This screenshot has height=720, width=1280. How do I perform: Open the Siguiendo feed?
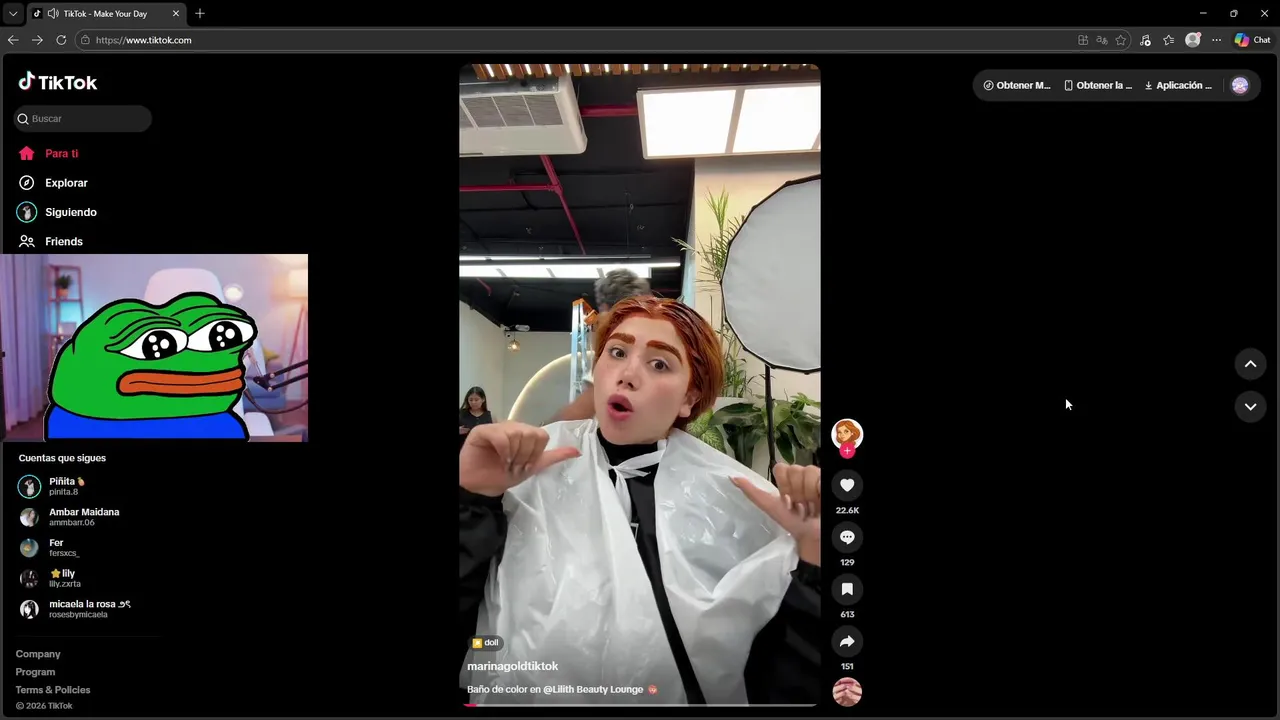coord(57,212)
